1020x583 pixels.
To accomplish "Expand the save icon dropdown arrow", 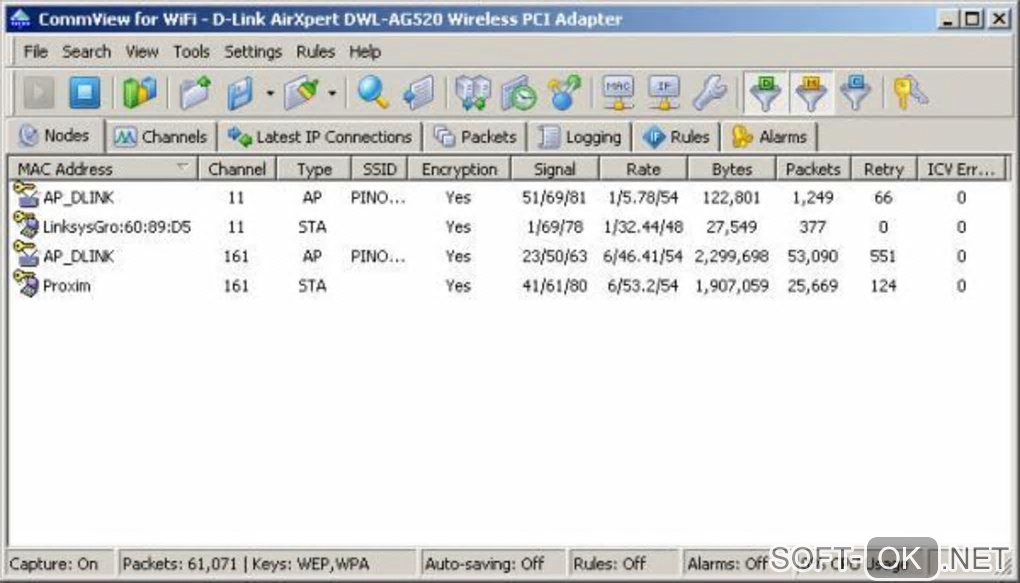I will click(x=270, y=94).
